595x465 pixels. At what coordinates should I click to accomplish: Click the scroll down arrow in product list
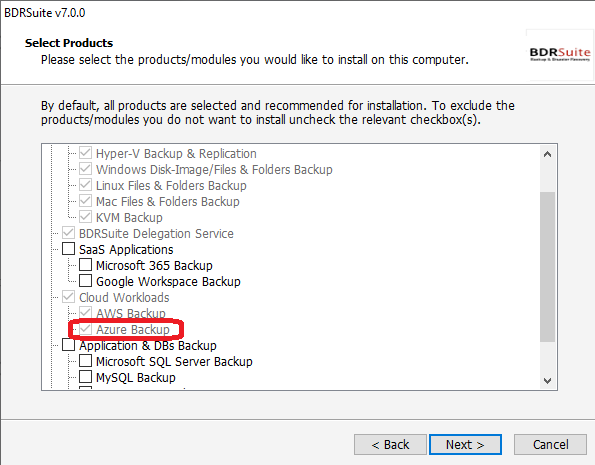click(547, 380)
